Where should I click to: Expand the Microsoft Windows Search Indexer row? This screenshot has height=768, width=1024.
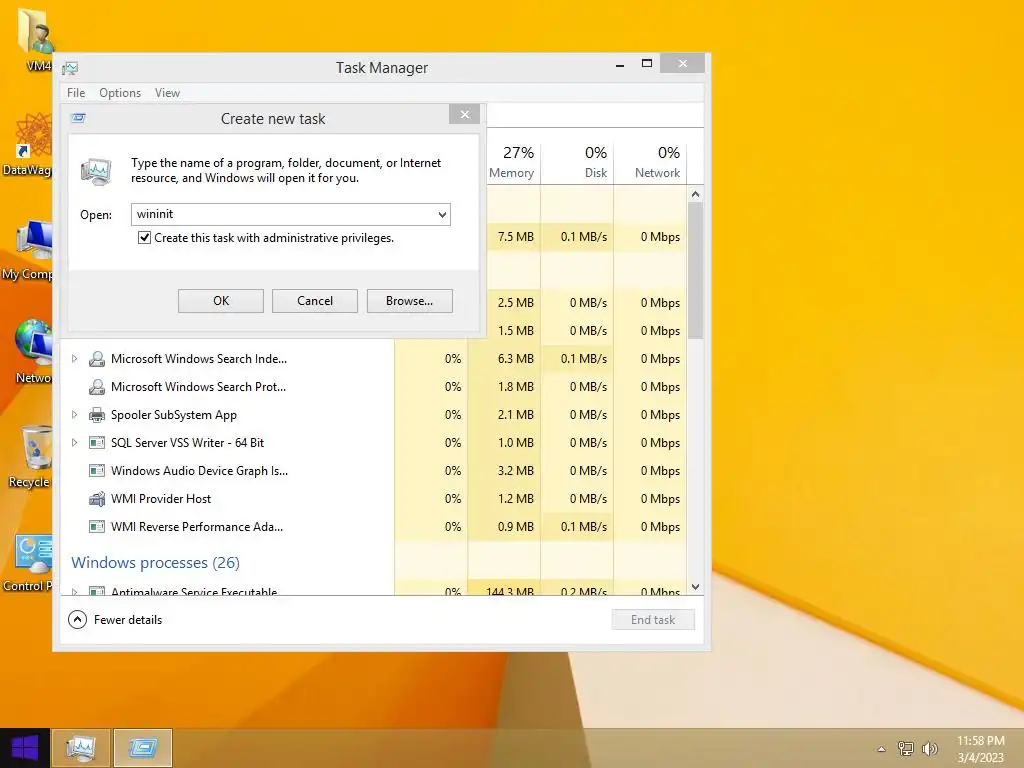pos(74,359)
